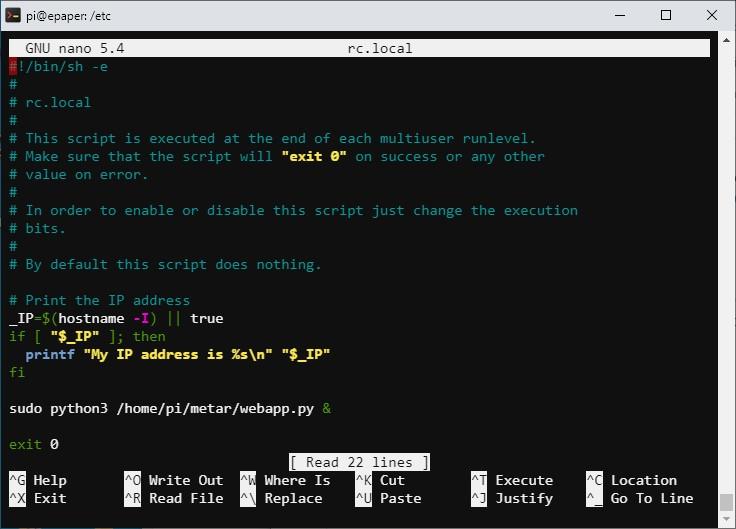Click the '# value on error.' line

click(x=79, y=175)
